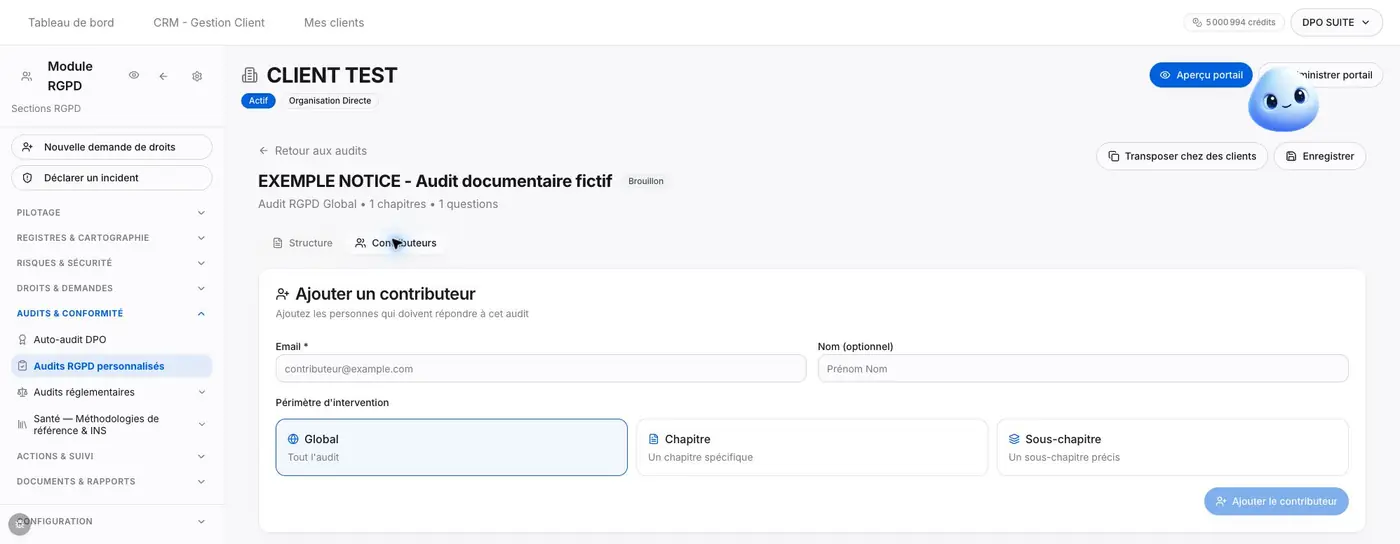Viewport: 1400px width, 544px height.
Task: Click the building icon next to CLIENT TEST
Action: coord(250,75)
